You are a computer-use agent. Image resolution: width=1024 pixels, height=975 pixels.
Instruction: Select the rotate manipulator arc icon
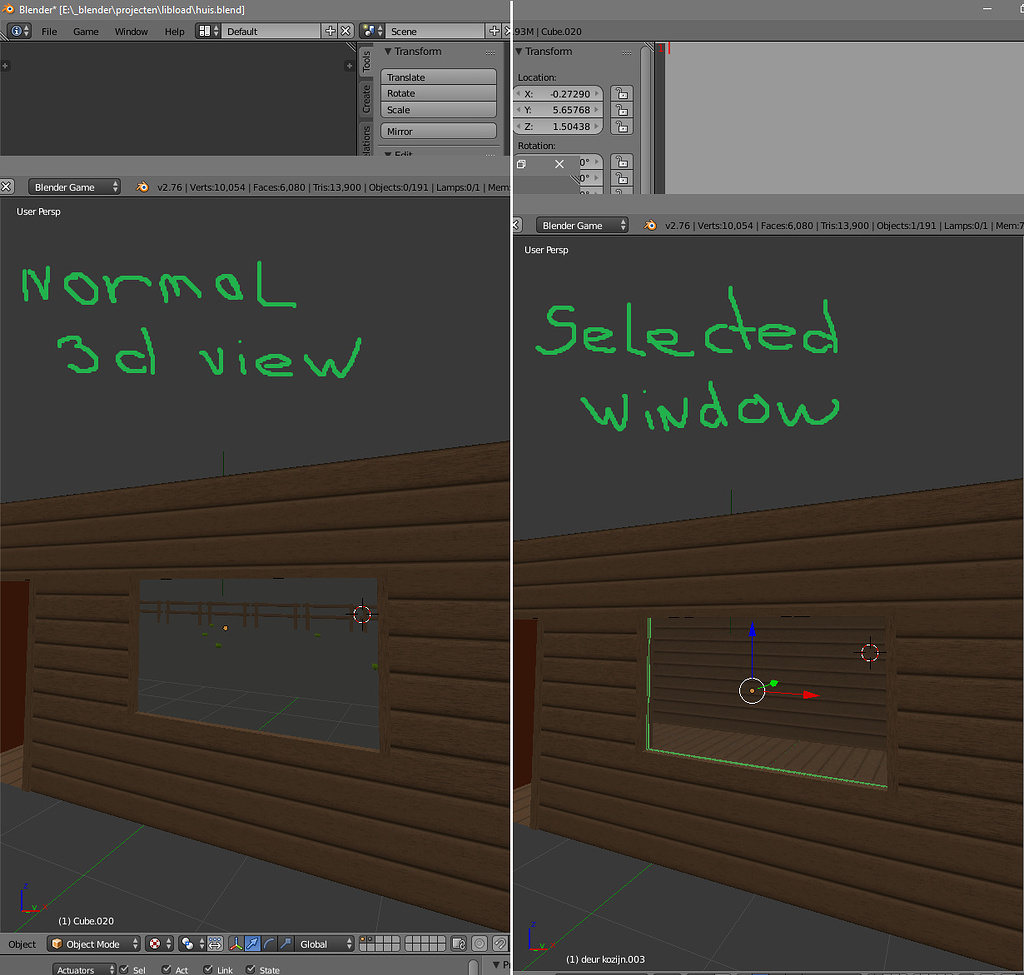pos(269,944)
